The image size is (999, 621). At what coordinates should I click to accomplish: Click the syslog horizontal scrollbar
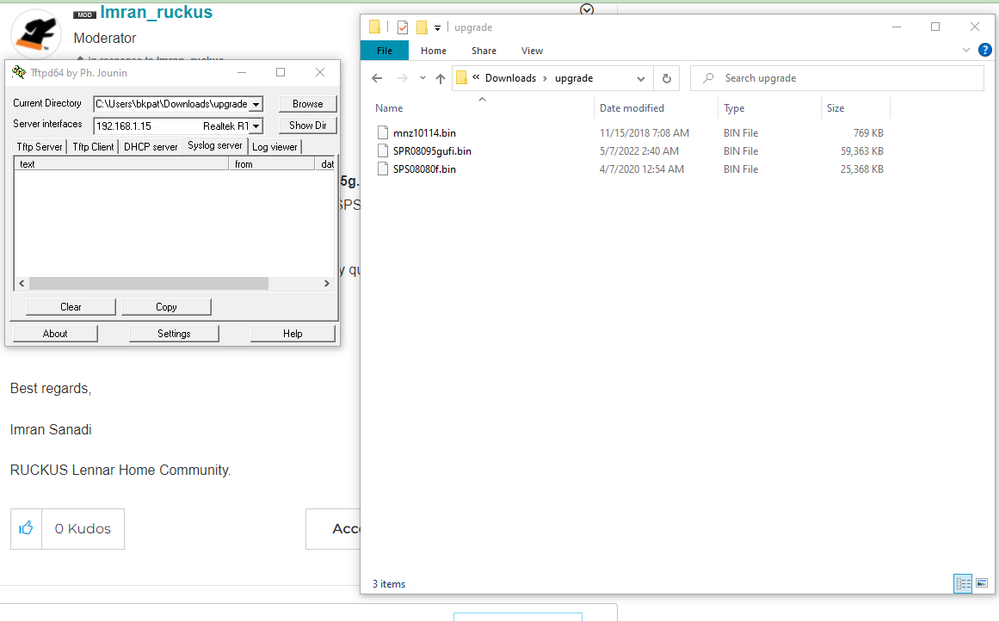[x=150, y=284]
